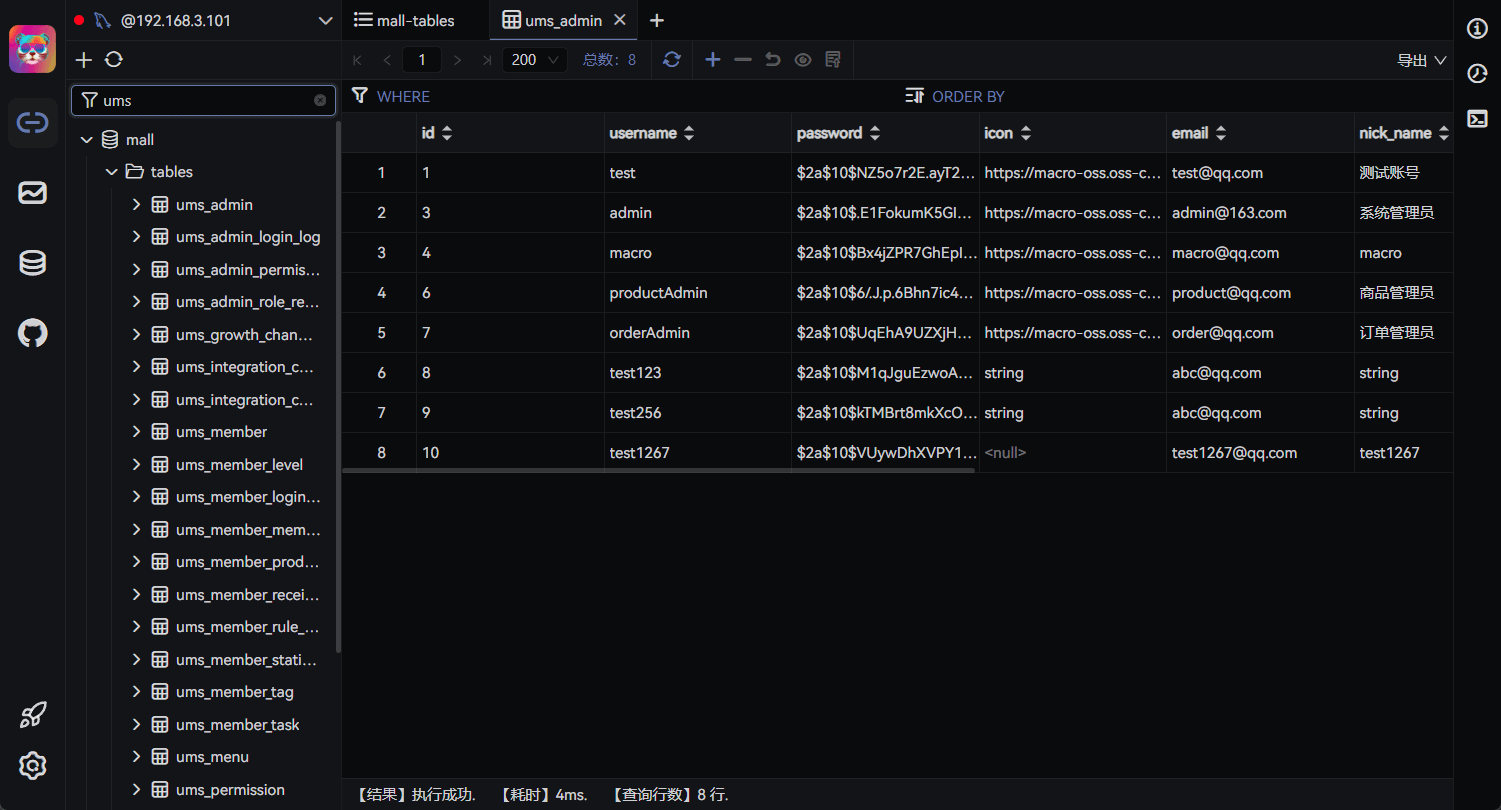Click the undo changes icon
1501x810 pixels.
(773, 60)
